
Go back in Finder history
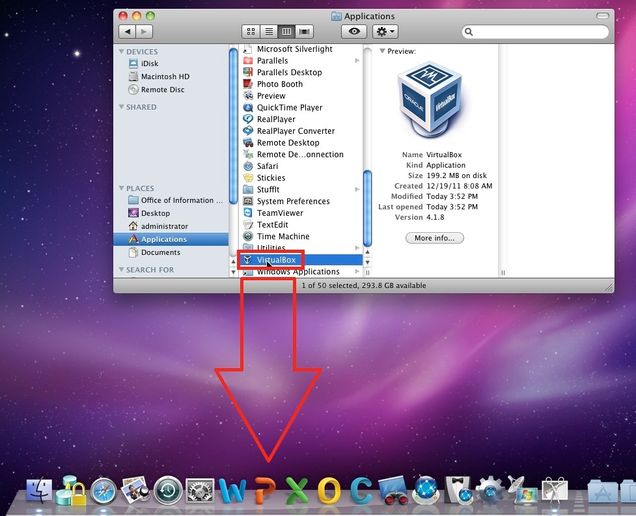point(128,32)
